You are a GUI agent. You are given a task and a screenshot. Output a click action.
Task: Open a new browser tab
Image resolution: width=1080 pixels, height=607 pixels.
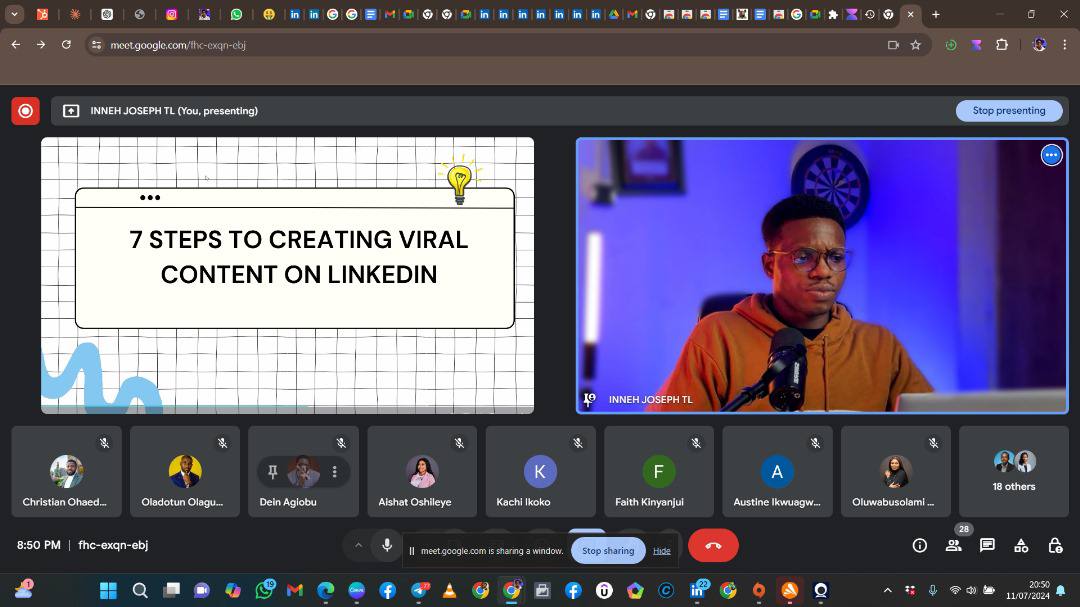click(x=935, y=14)
